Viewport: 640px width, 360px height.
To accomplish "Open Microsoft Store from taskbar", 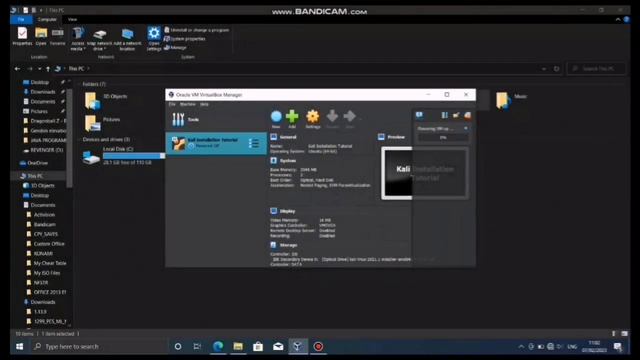I will [258, 347].
